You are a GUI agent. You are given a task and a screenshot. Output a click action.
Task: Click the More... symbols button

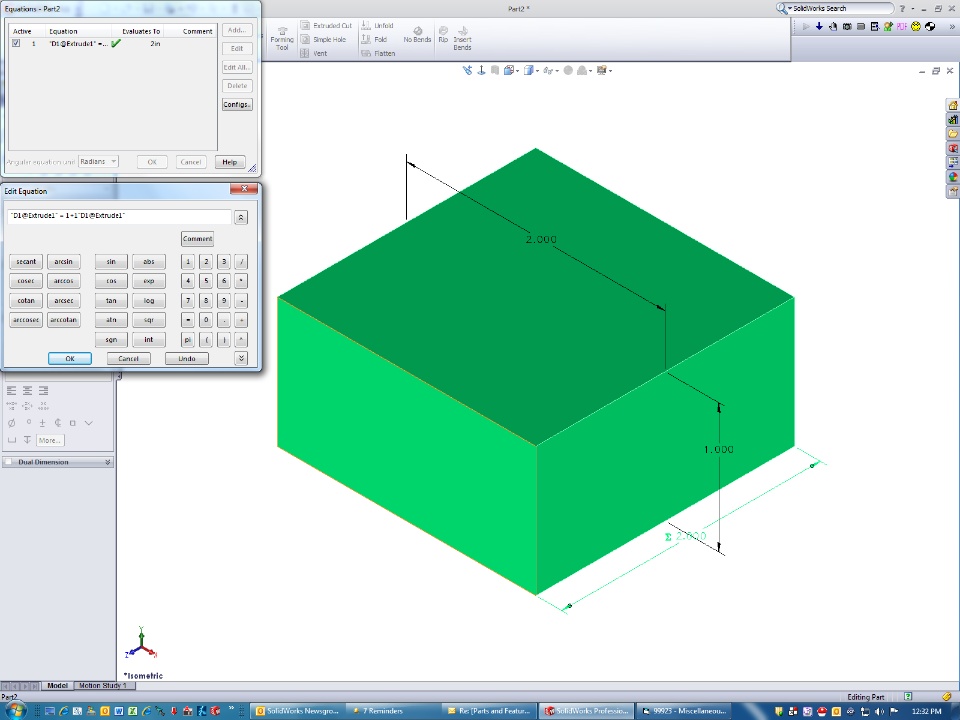click(50, 440)
